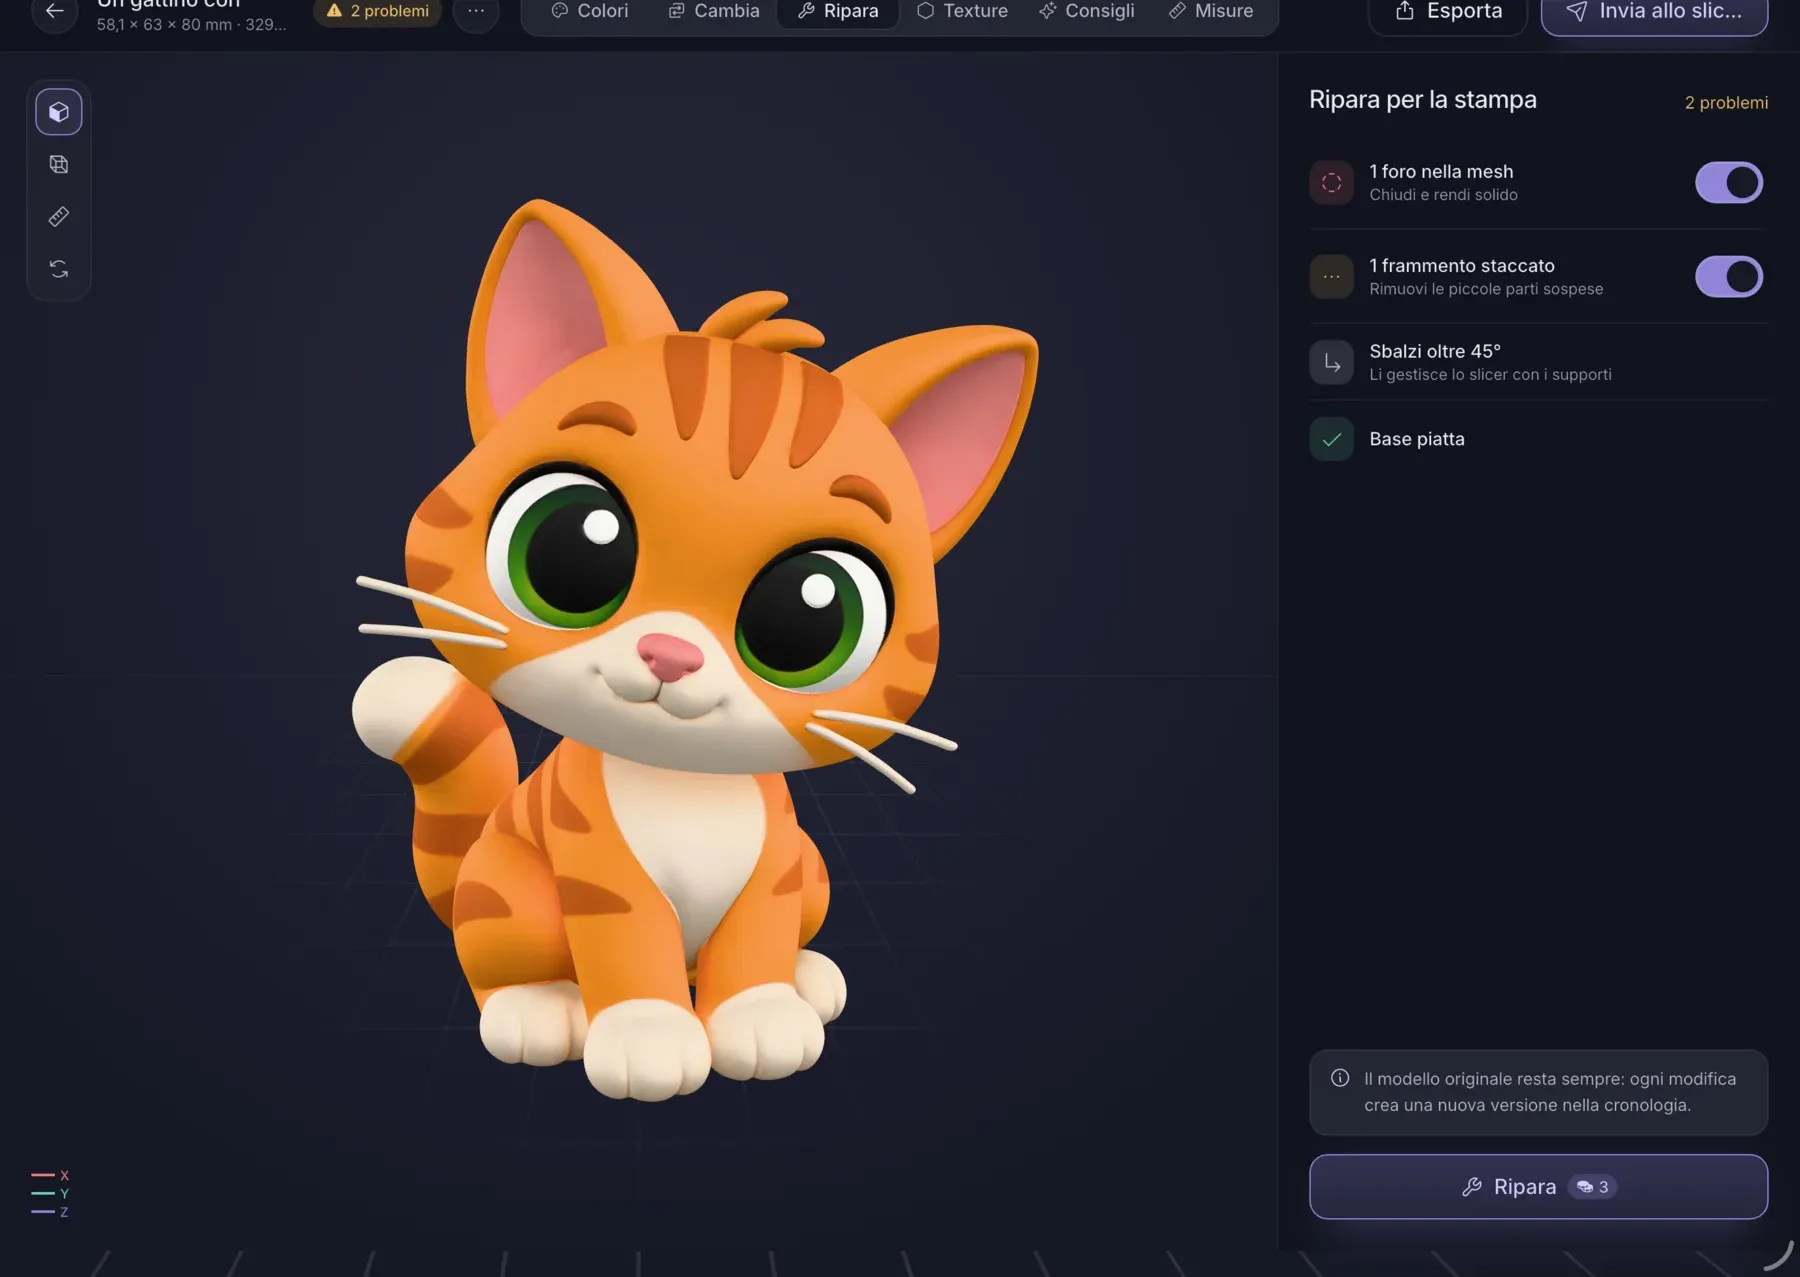Click the 'Base piatta' label
The height and width of the screenshot is (1277, 1800).
[x=1417, y=439]
